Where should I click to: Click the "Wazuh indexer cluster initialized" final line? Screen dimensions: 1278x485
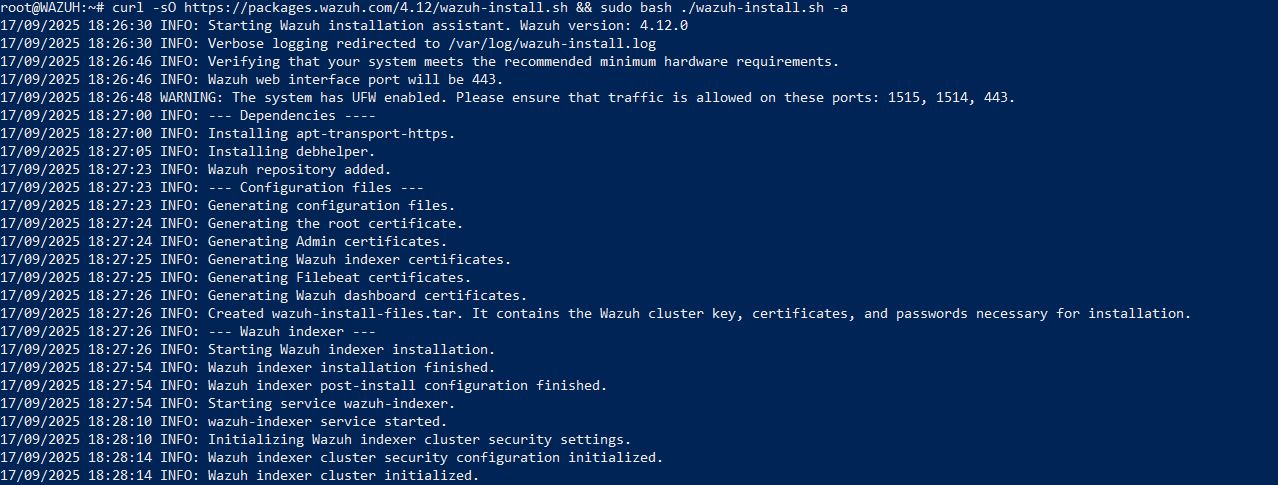pos(343,475)
